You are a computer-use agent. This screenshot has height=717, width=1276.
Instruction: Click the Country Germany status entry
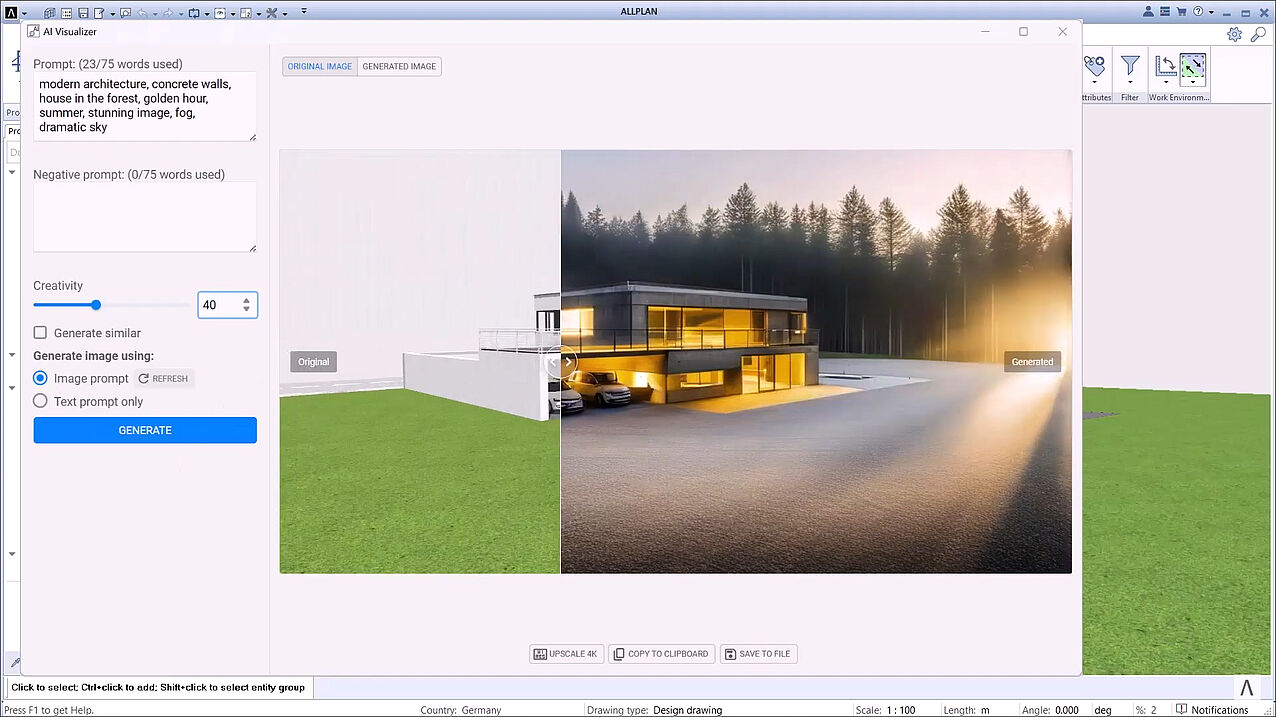(x=461, y=710)
